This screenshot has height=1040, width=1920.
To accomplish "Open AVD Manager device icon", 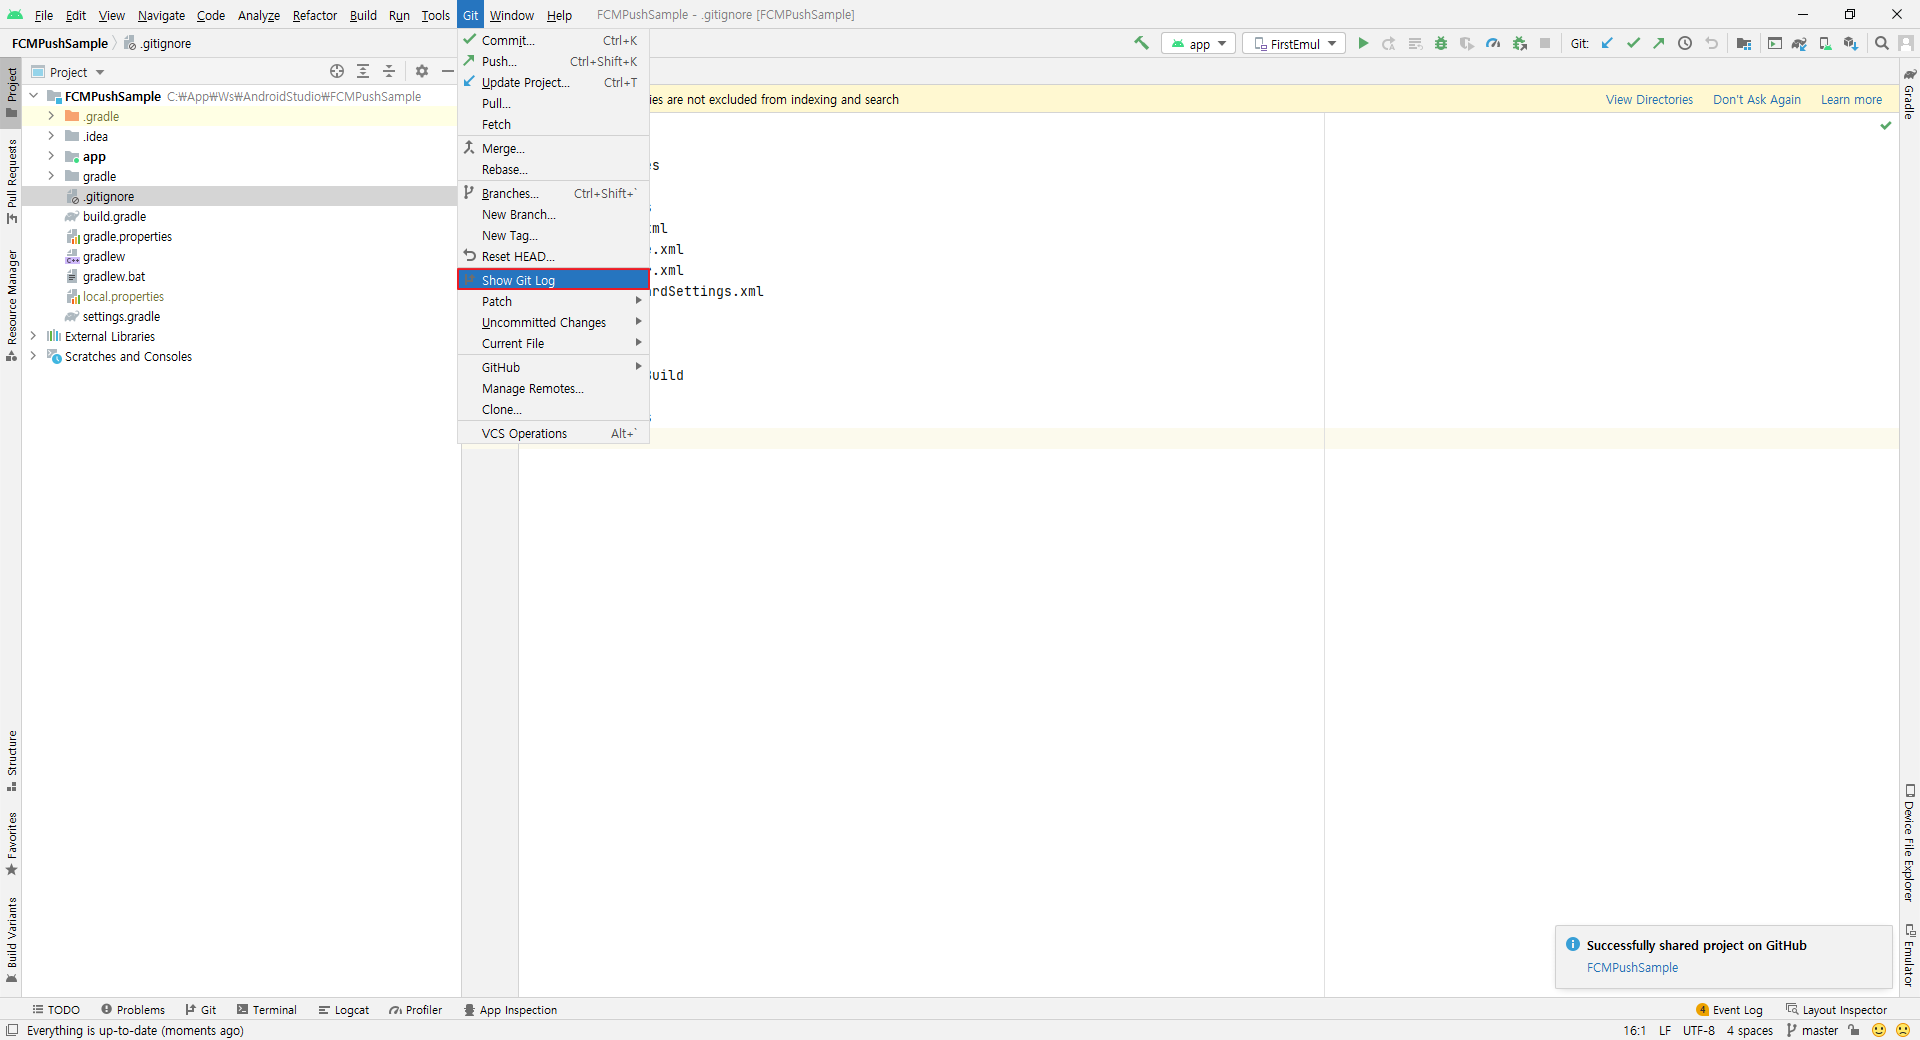I will (x=1825, y=43).
